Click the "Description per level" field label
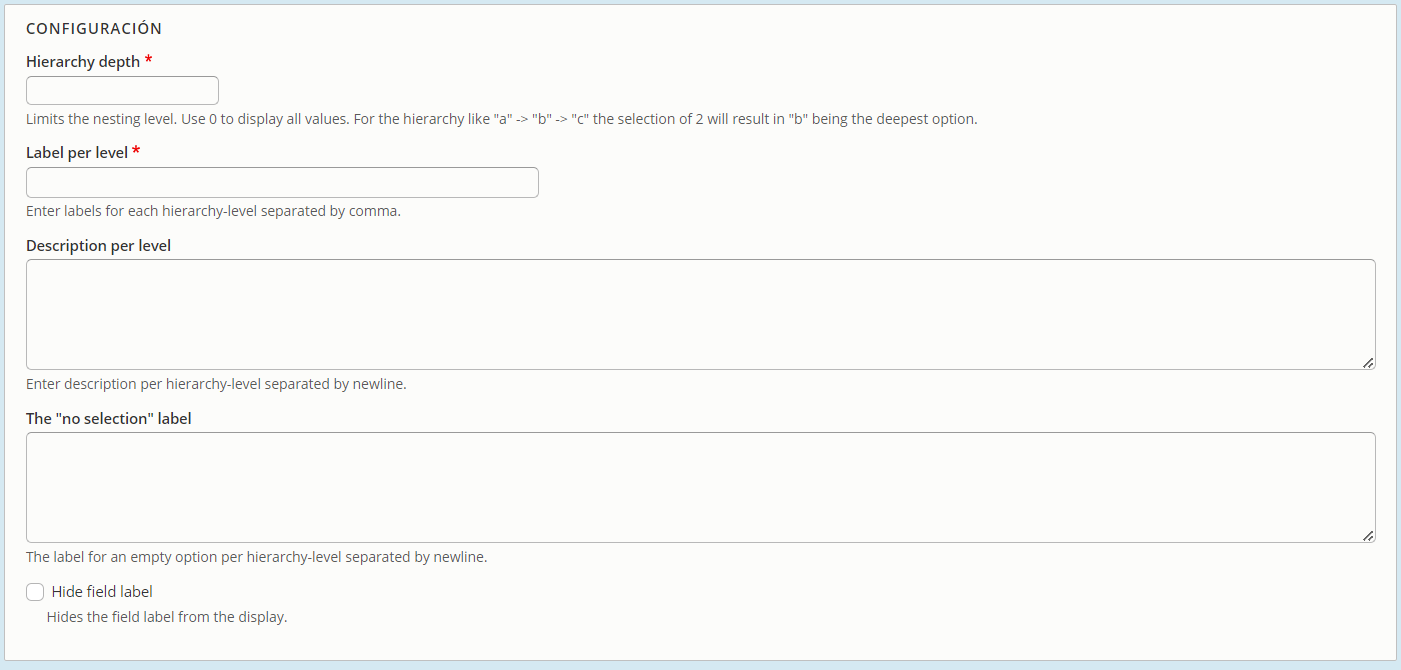This screenshot has width=1401, height=670. (99, 246)
